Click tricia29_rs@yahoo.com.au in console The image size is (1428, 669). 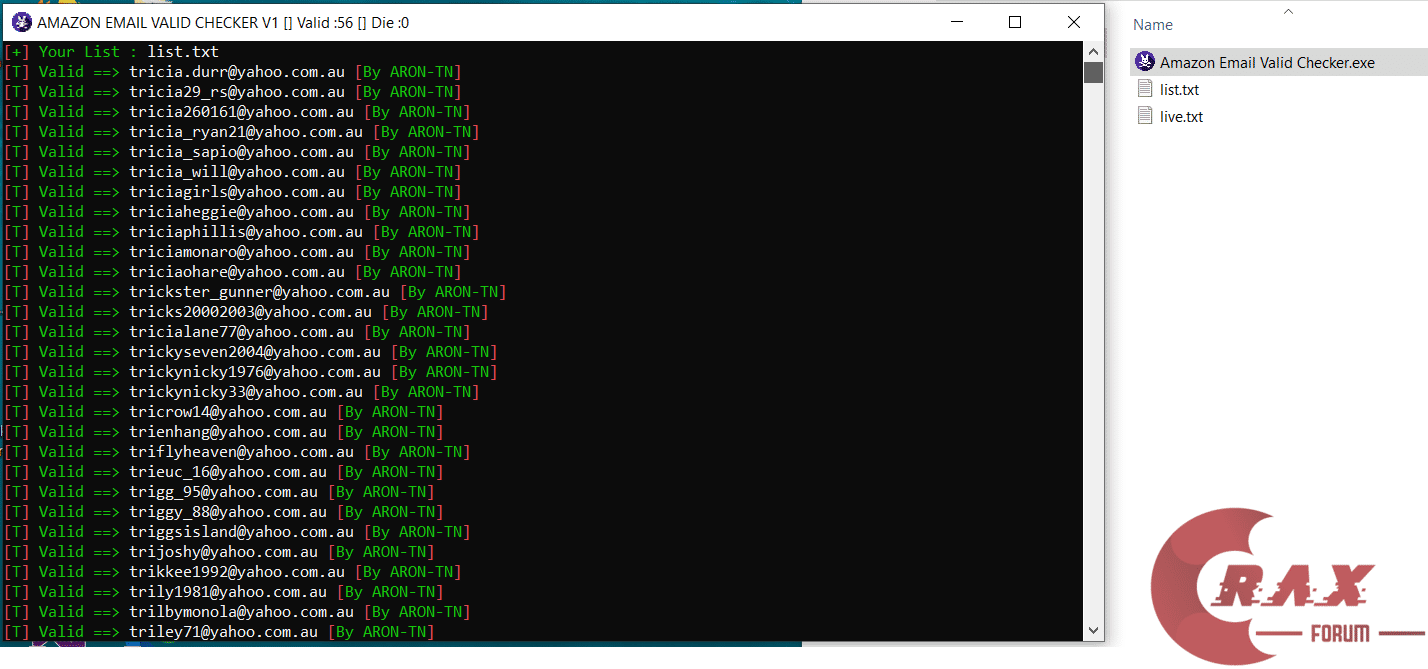(237, 91)
